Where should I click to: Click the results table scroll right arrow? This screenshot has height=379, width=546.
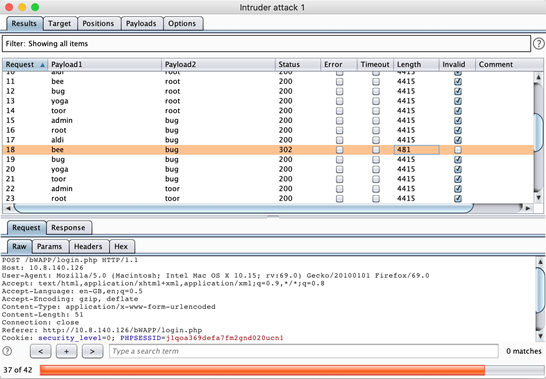(x=528, y=208)
